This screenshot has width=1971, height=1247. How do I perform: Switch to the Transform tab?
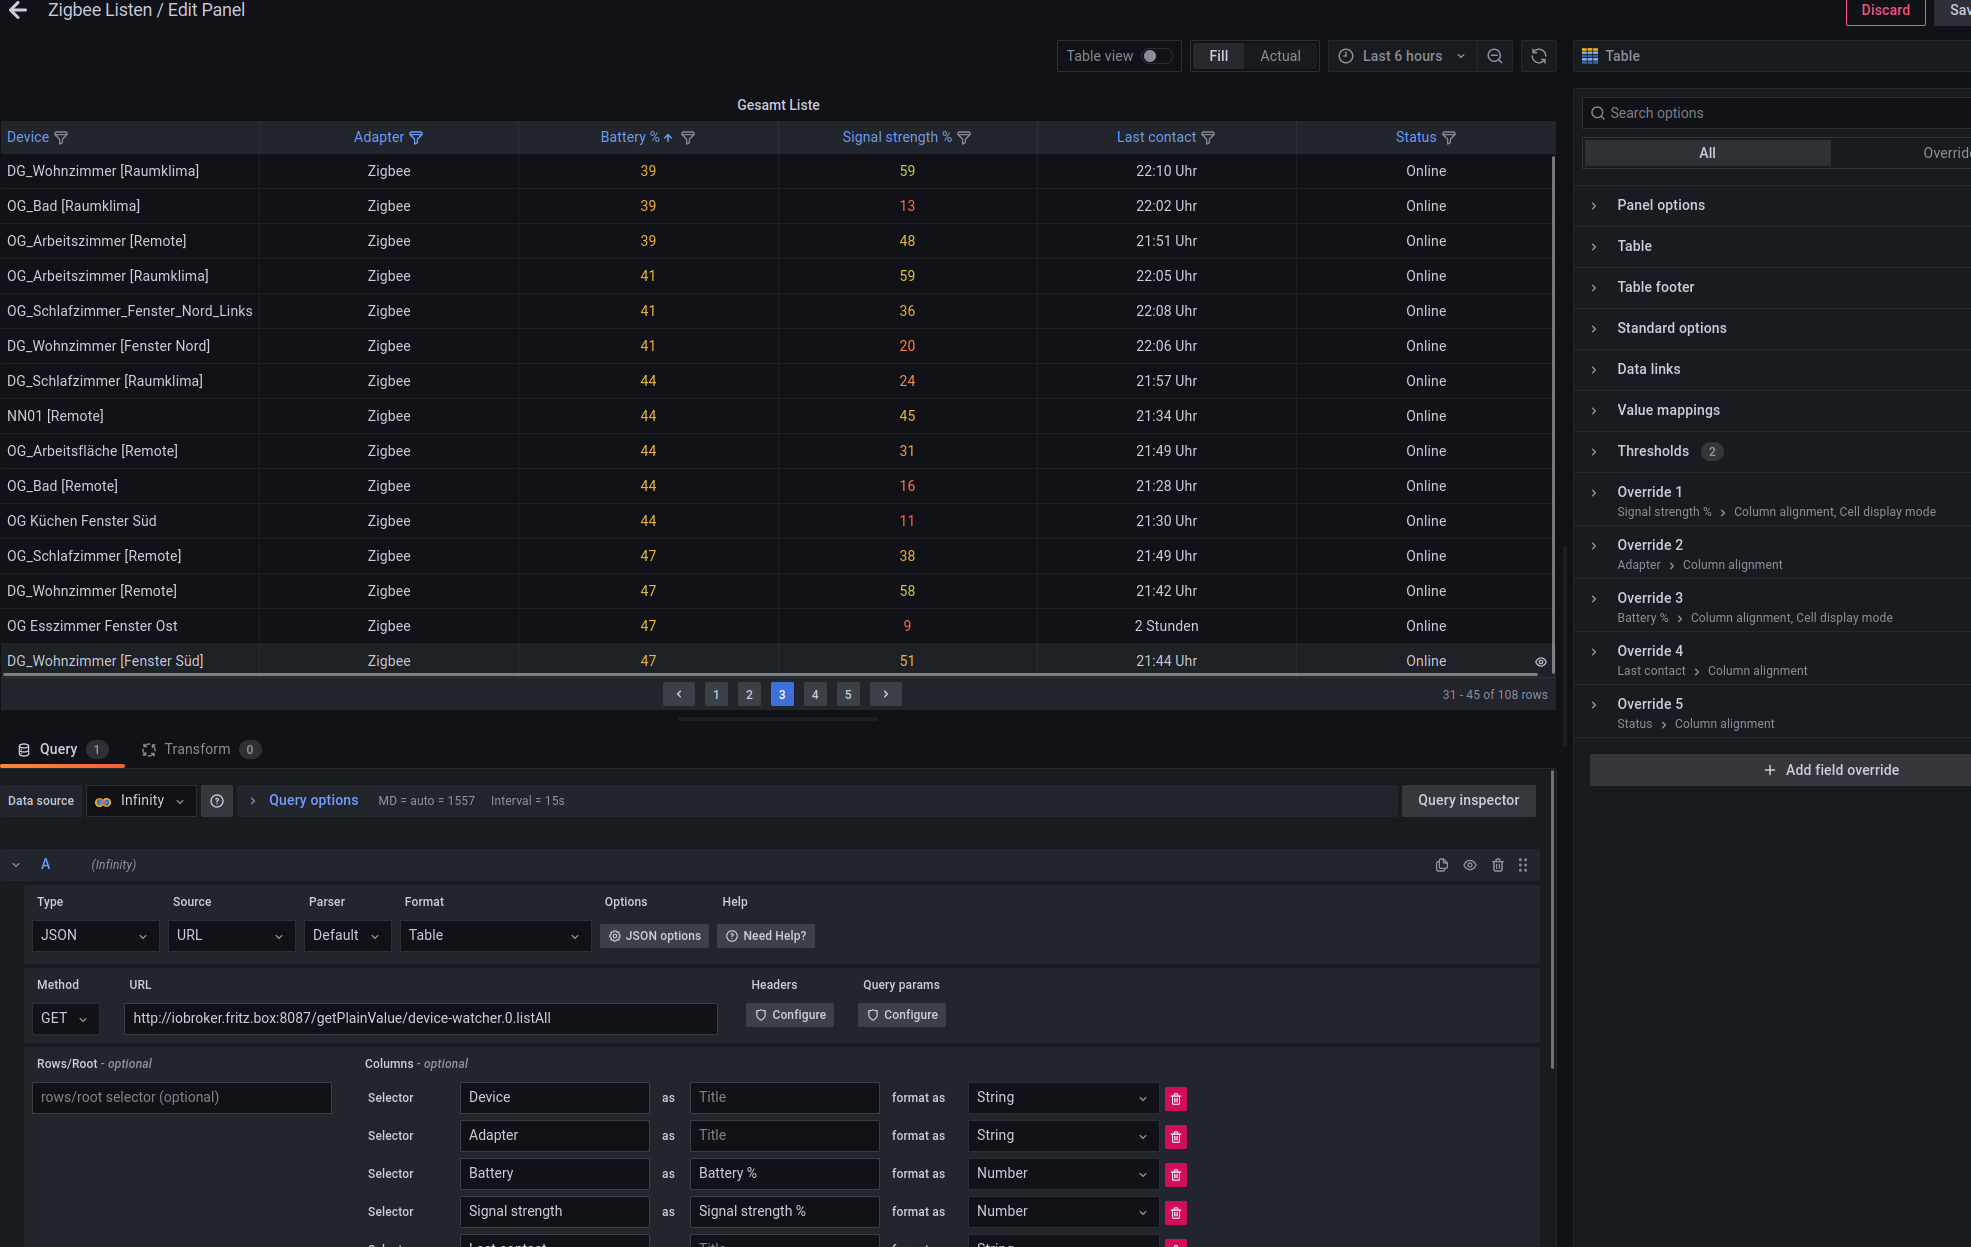(x=200, y=750)
